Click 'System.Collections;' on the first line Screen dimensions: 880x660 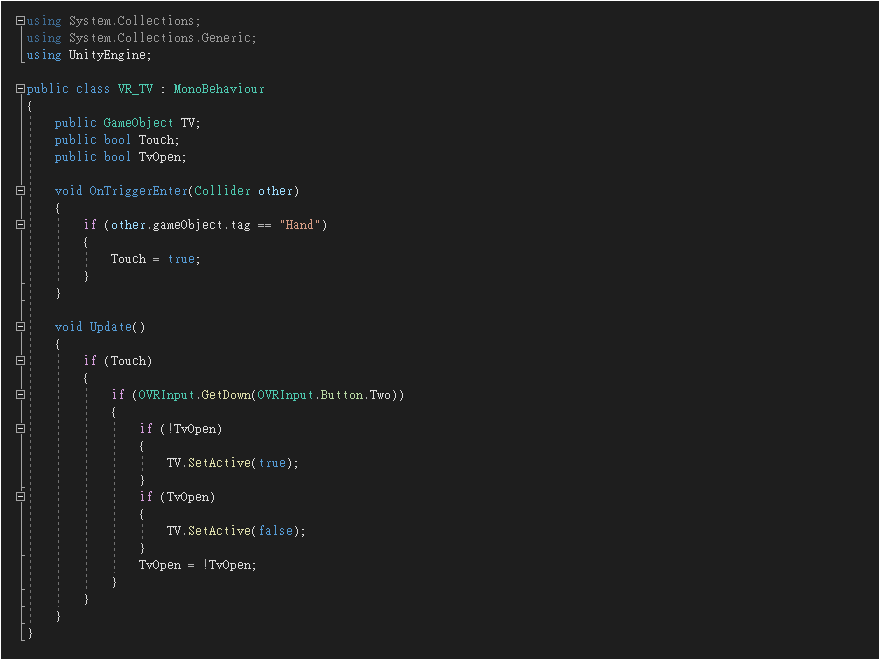(135, 21)
